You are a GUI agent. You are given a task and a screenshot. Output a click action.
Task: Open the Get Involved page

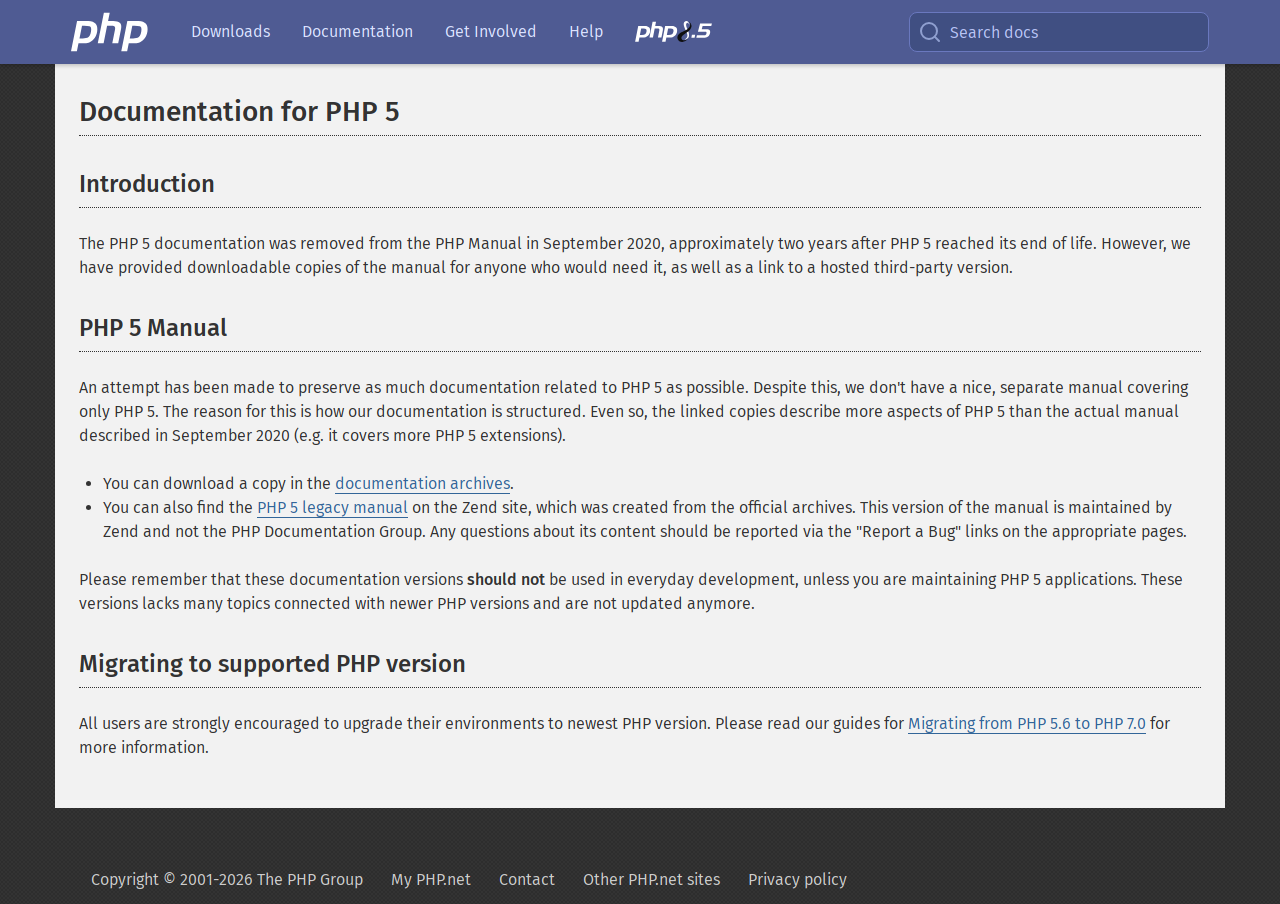tap(490, 32)
